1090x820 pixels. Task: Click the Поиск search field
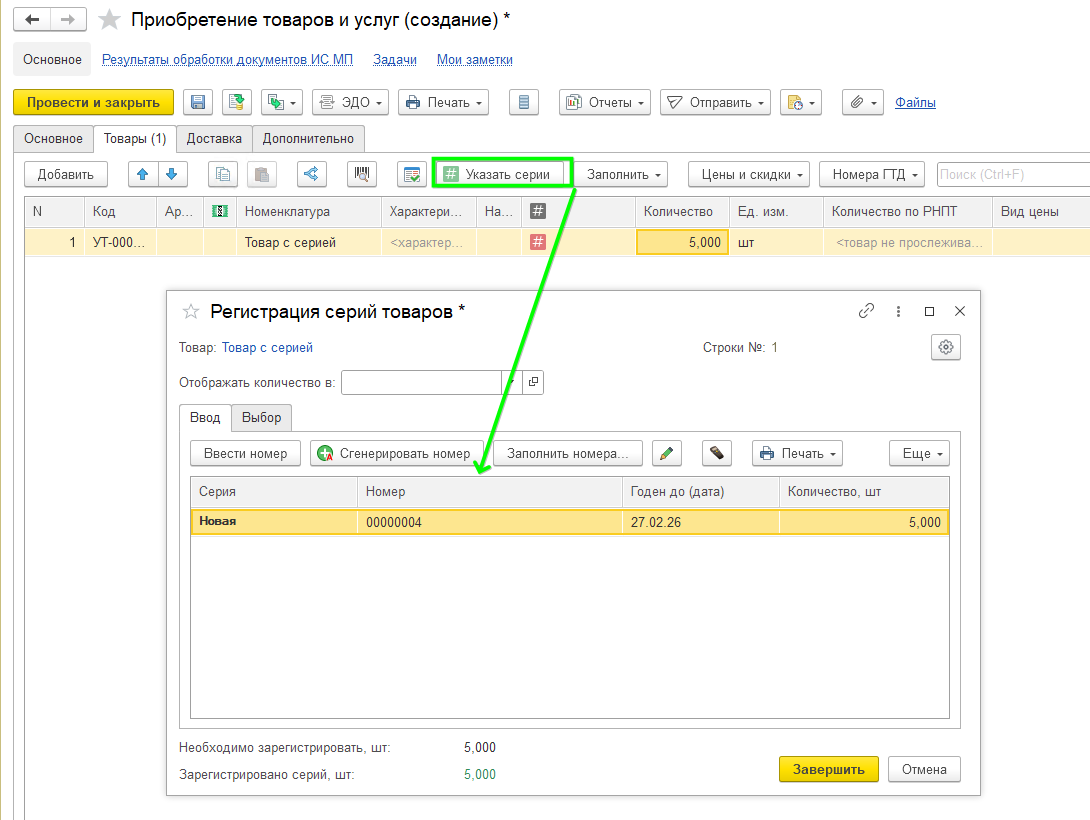click(x=1012, y=174)
